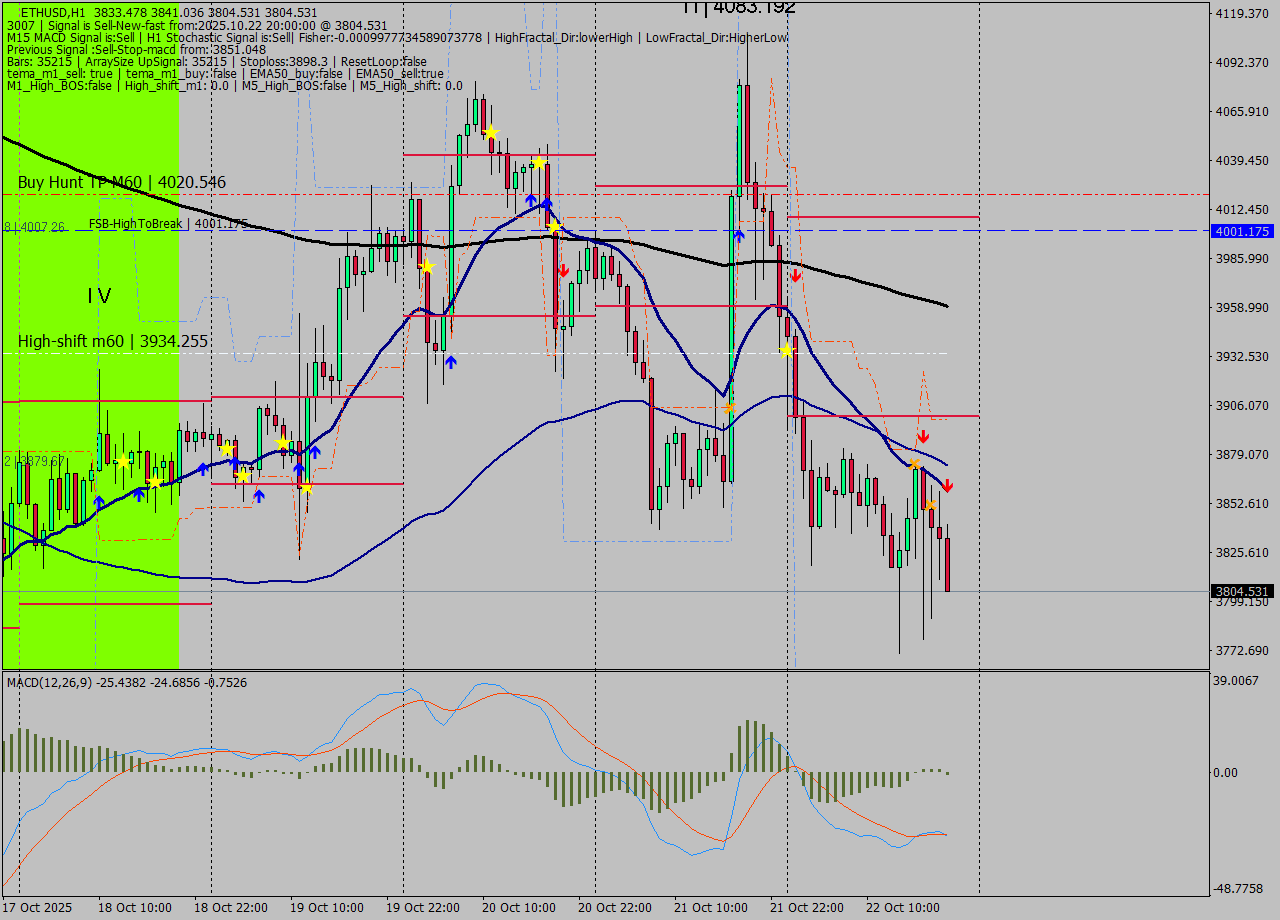Select the IV wave label in the green zone

tap(98, 295)
